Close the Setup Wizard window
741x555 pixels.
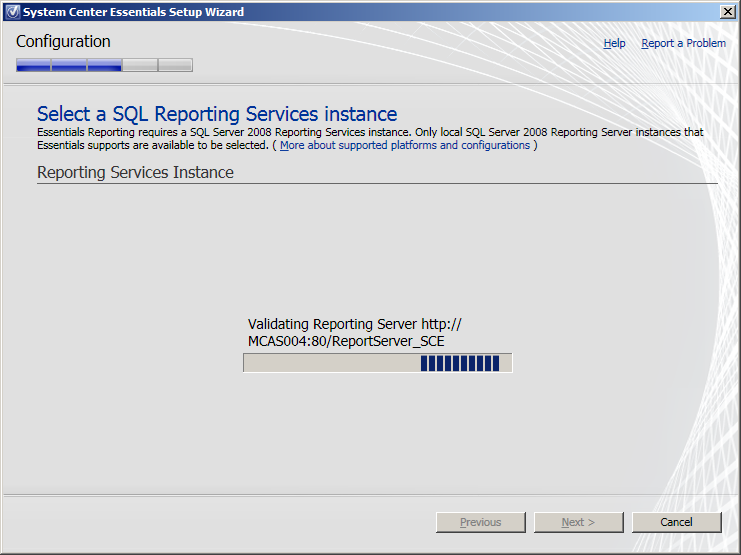pyautogui.click(x=727, y=12)
